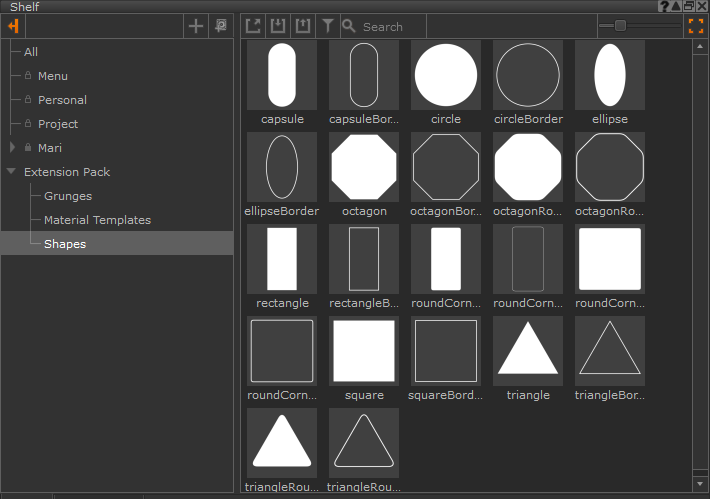
Task: Click the icon right of the plus button
Action: point(220,26)
